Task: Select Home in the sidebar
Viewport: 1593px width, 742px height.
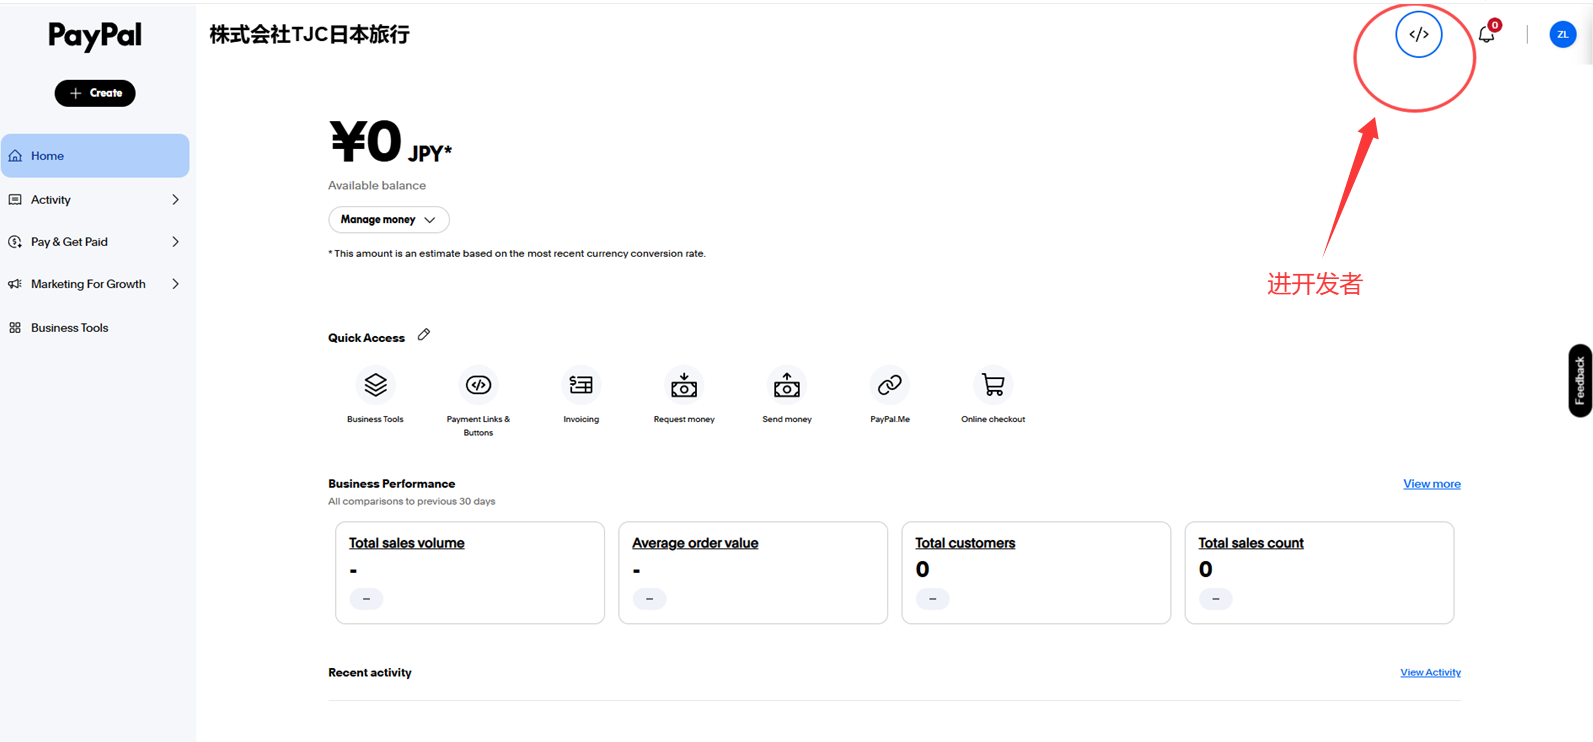Action: pos(95,156)
